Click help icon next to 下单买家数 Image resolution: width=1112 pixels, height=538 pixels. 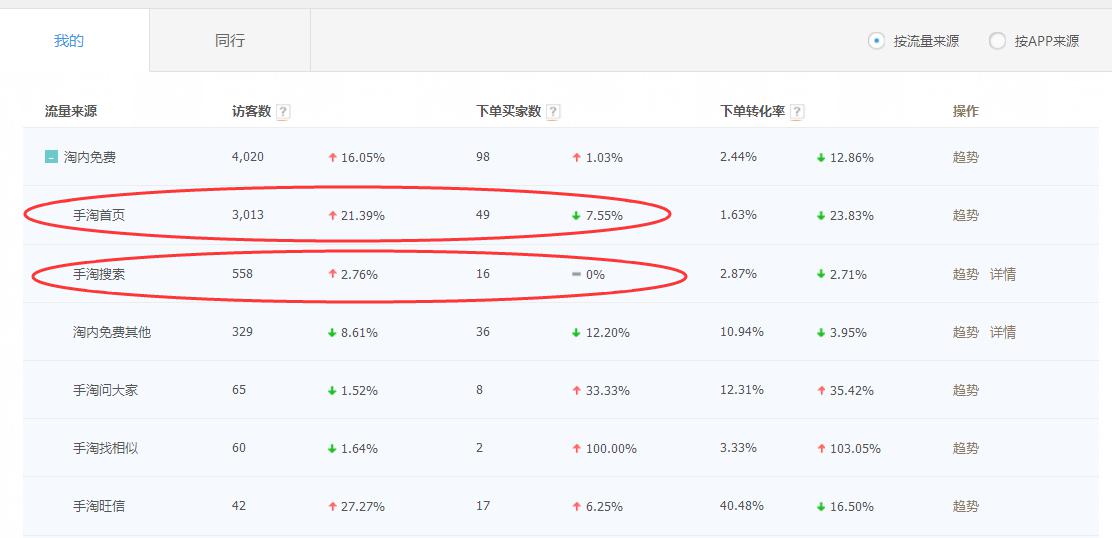pos(553,112)
